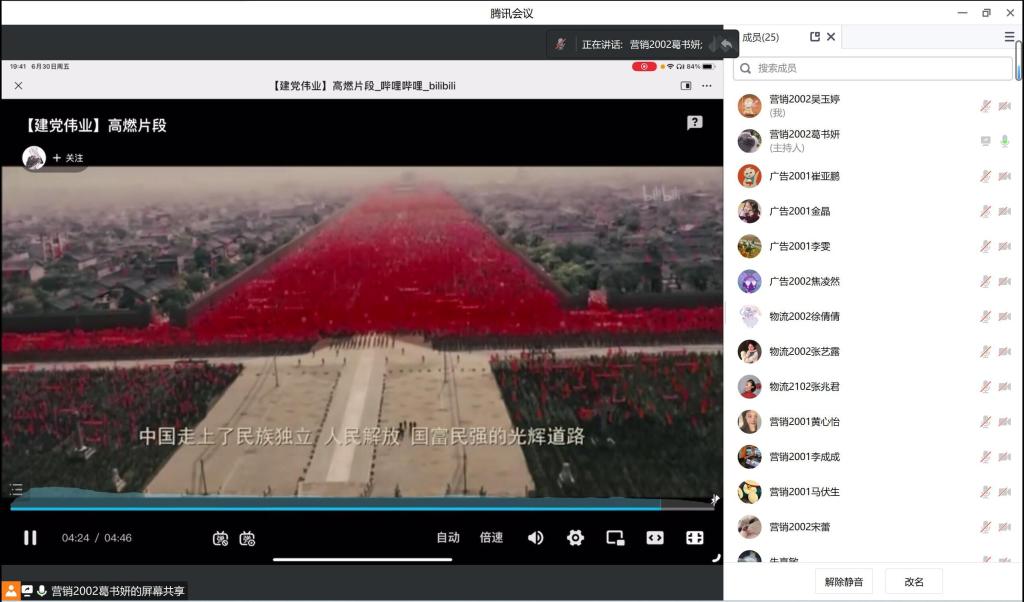Enable picture-in-picture mode icon in player
This screenshot has width=1024, height=602.
(x=615, y=538)
